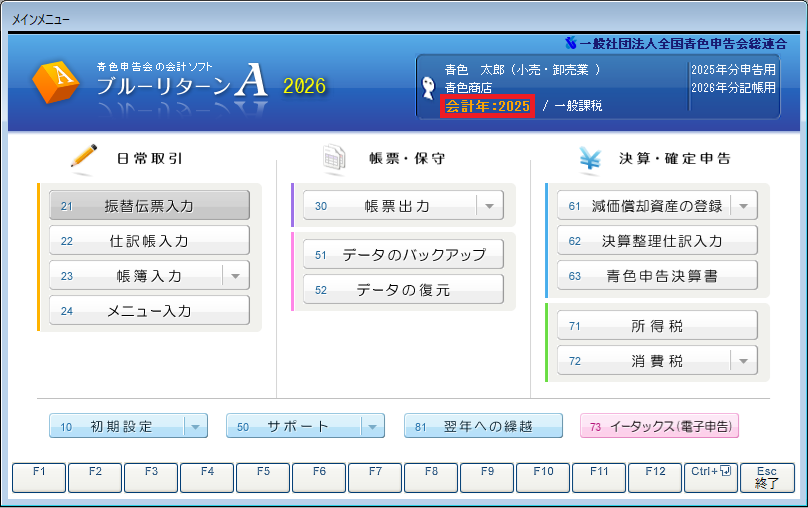
Task: Expand the 消費税 dropdown arrow
Action: tap(744, 360)
